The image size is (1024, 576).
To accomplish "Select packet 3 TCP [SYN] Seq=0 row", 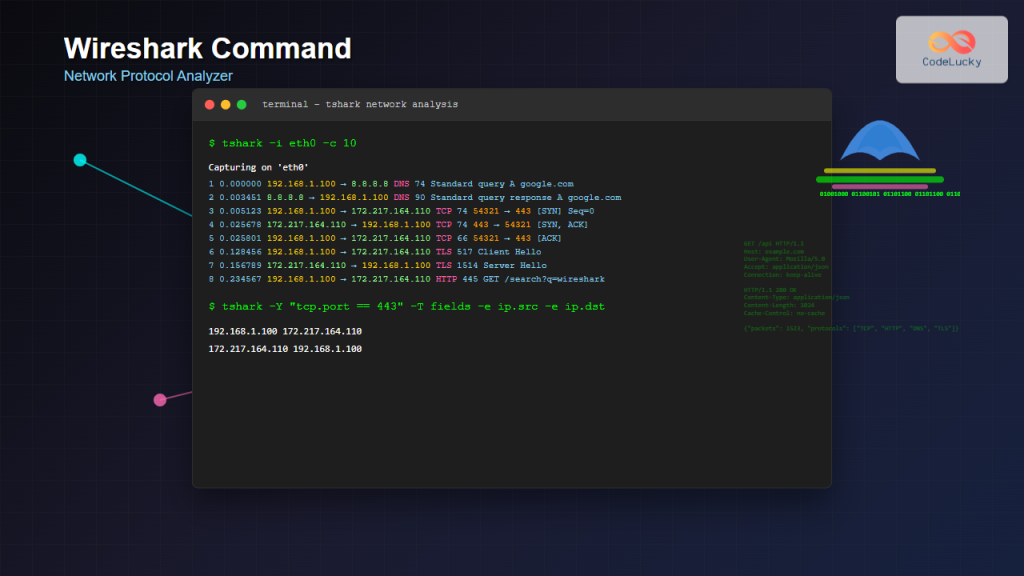I will (x=401, y=211).
